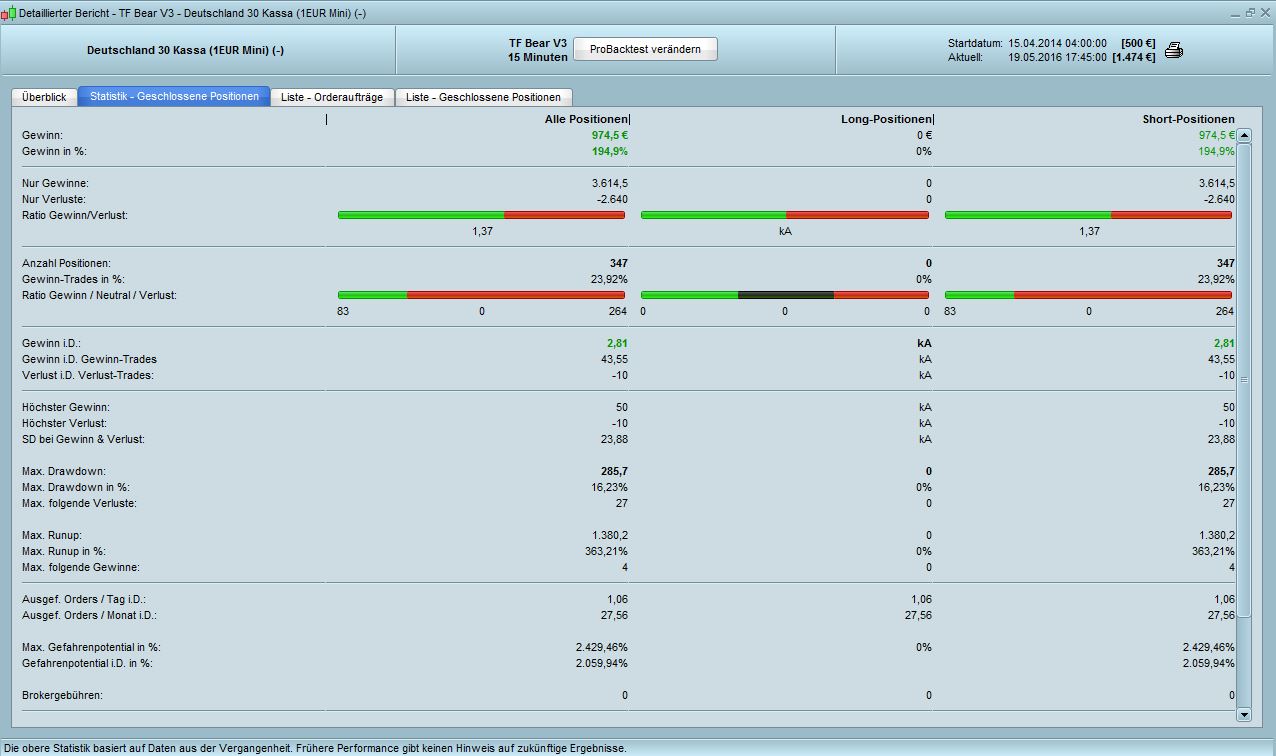This screenshot has height=756, width=1276.
Task: Click 'Gewinn i.D.:' row label
Action: (x=51, y=343)
